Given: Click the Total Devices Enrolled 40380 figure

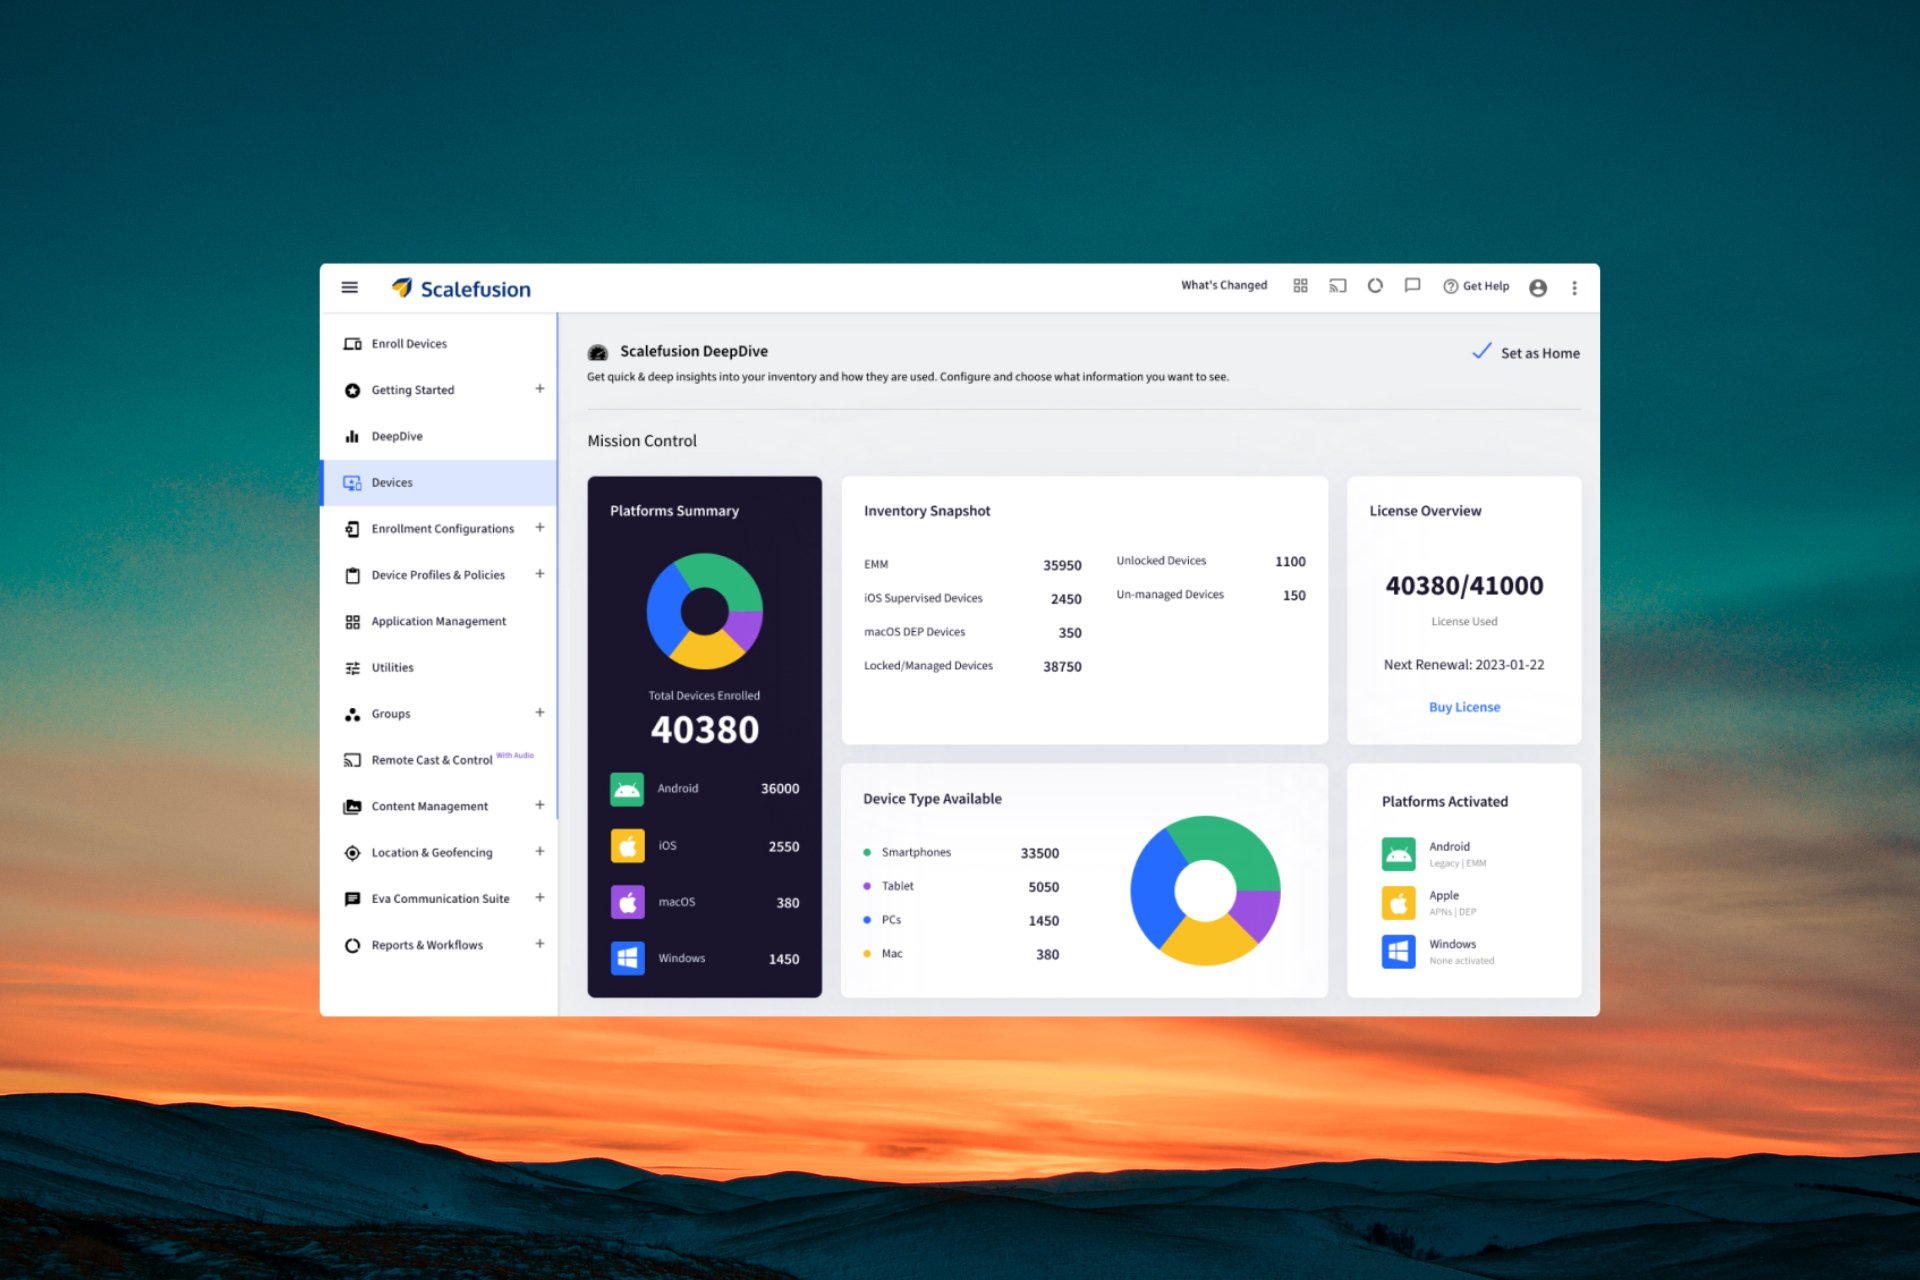Looking at the screenshot, I should (705, 730).
